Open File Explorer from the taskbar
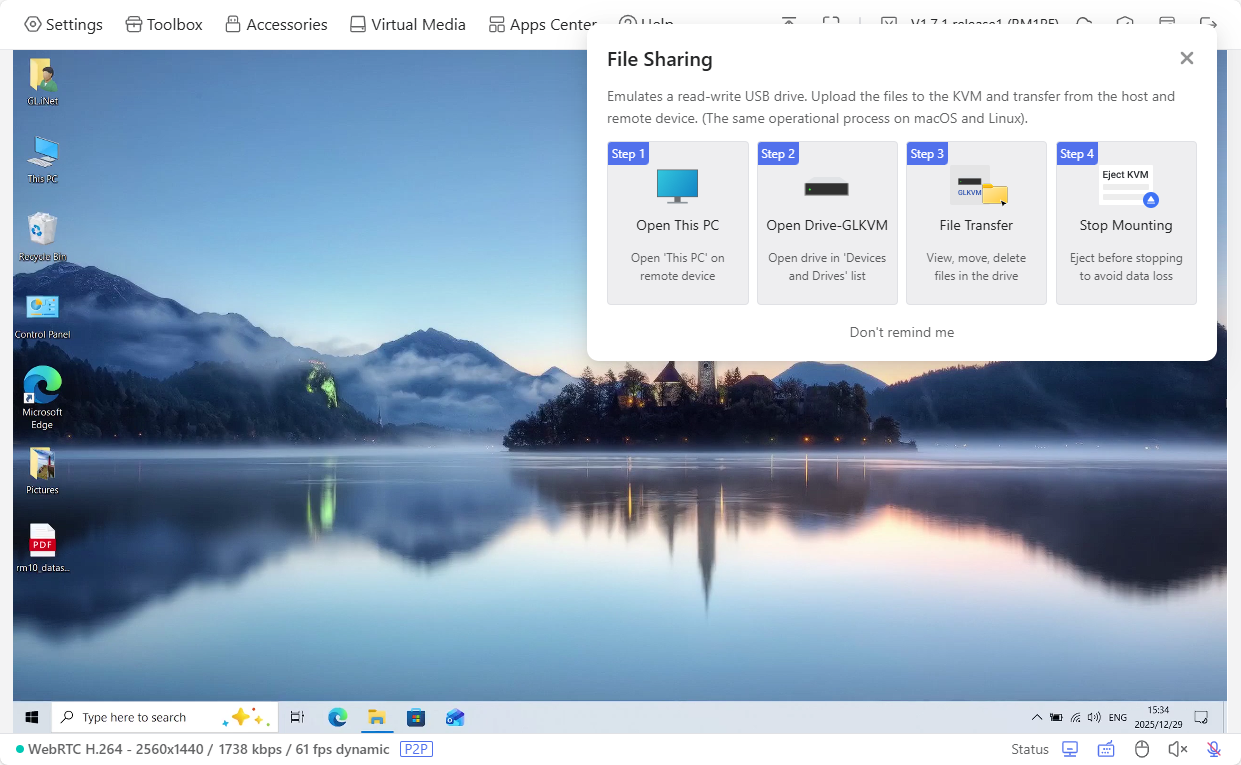 [376, 717]
